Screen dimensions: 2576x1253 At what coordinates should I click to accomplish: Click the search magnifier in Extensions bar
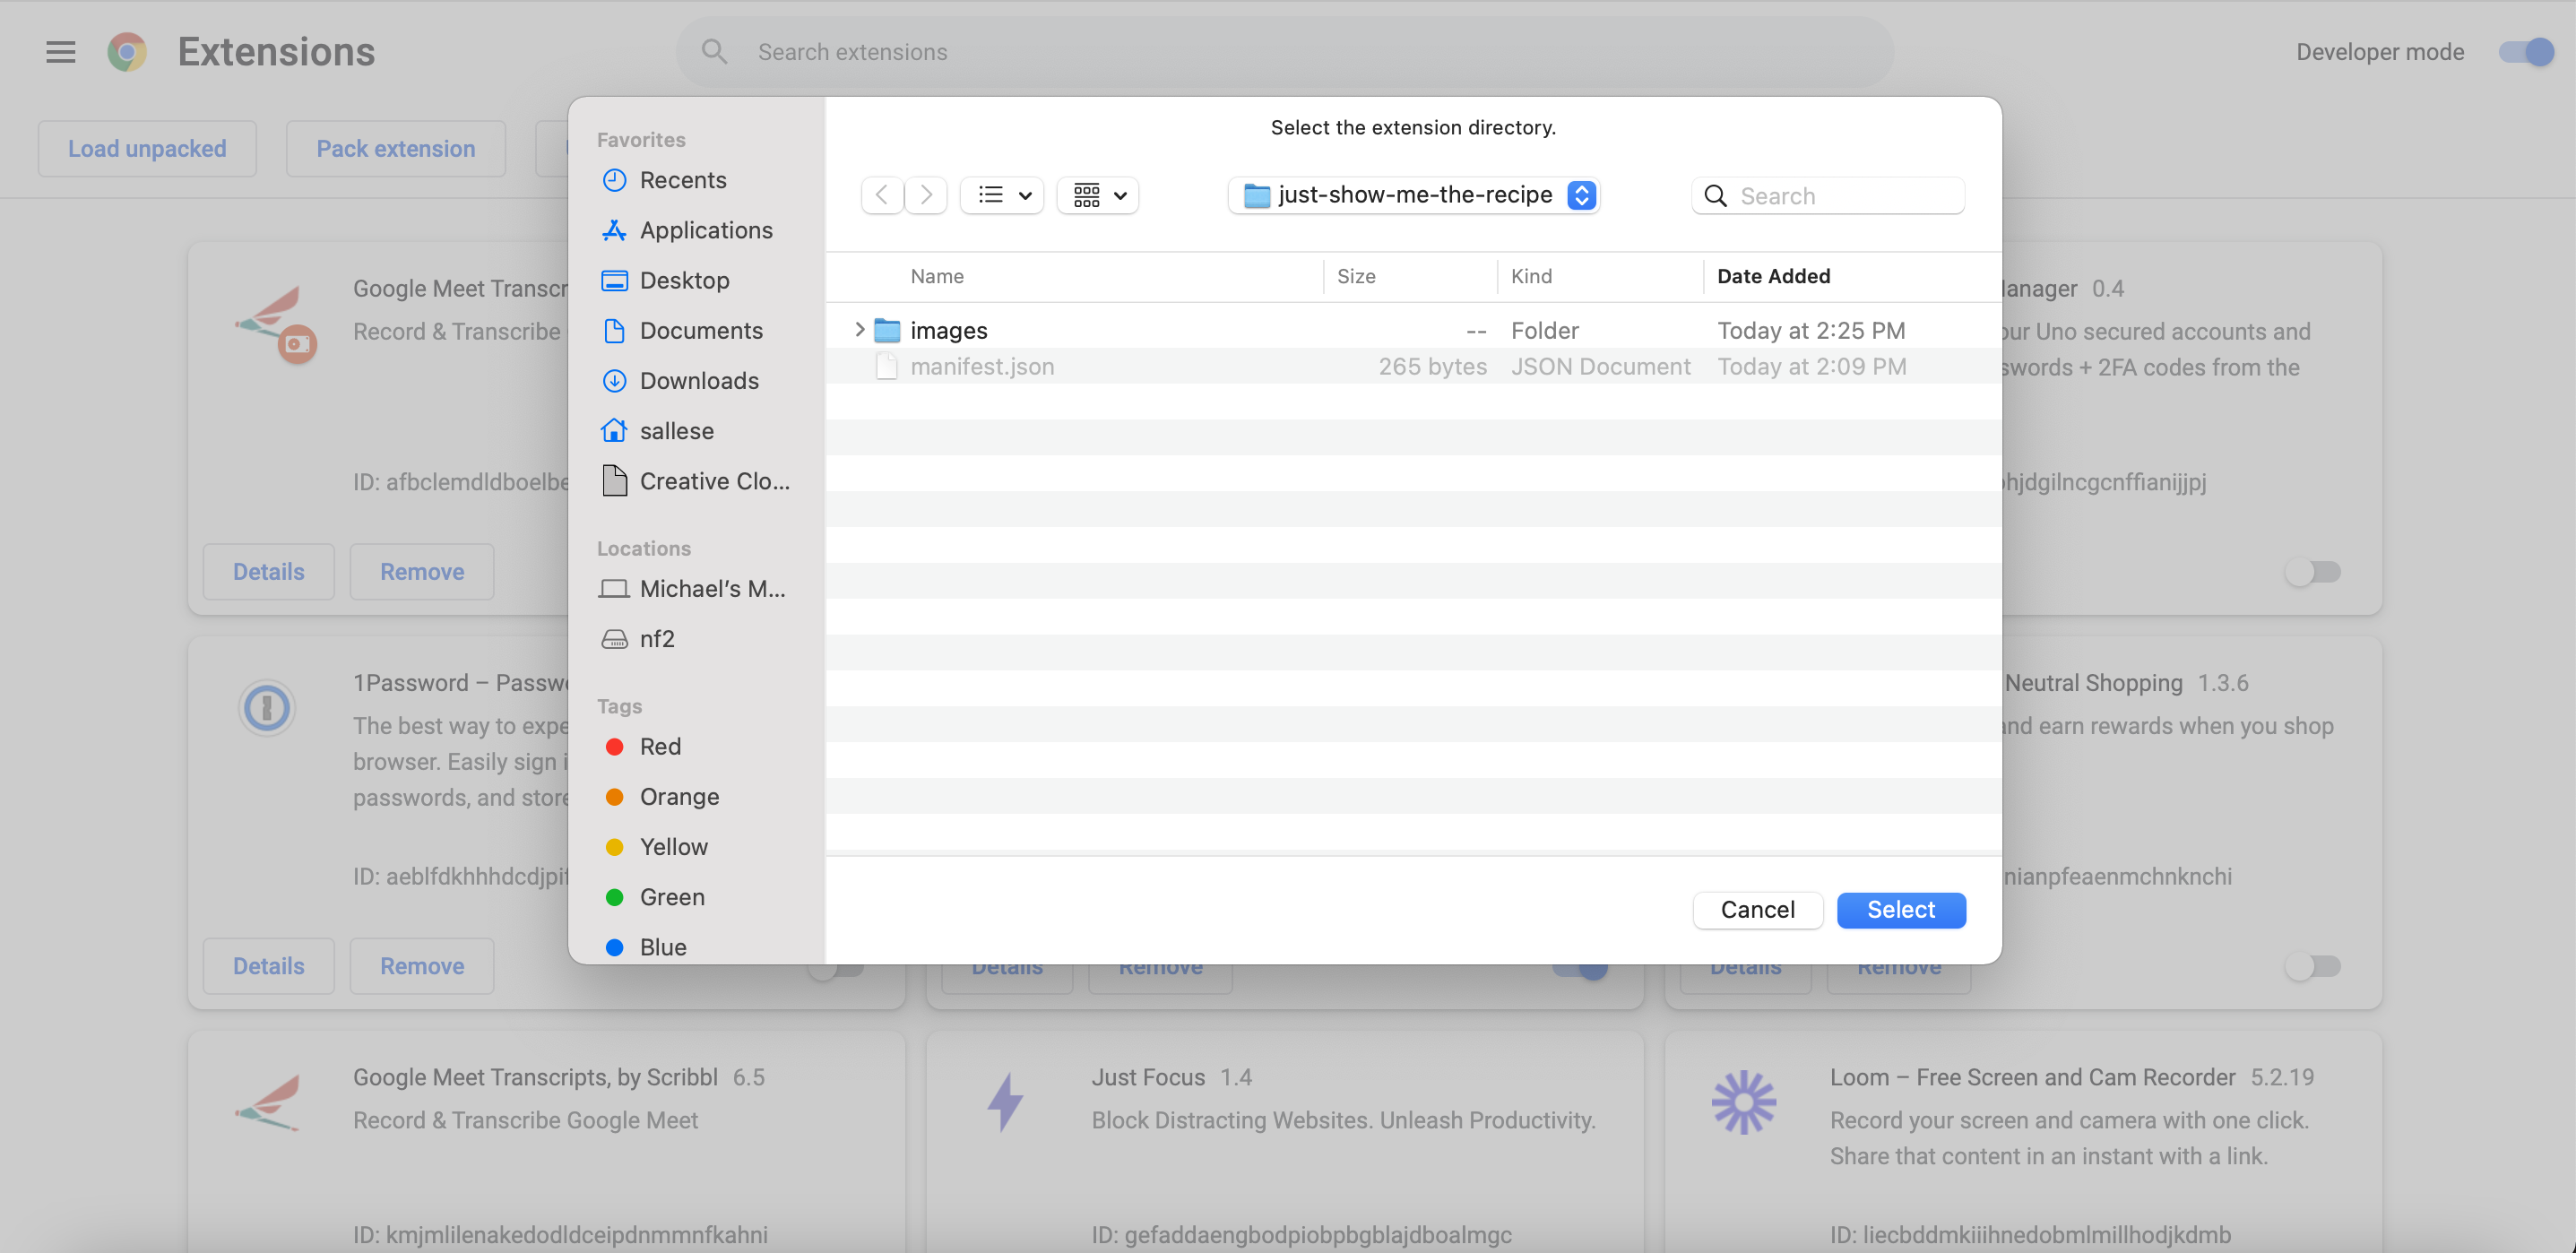(713, 51)
